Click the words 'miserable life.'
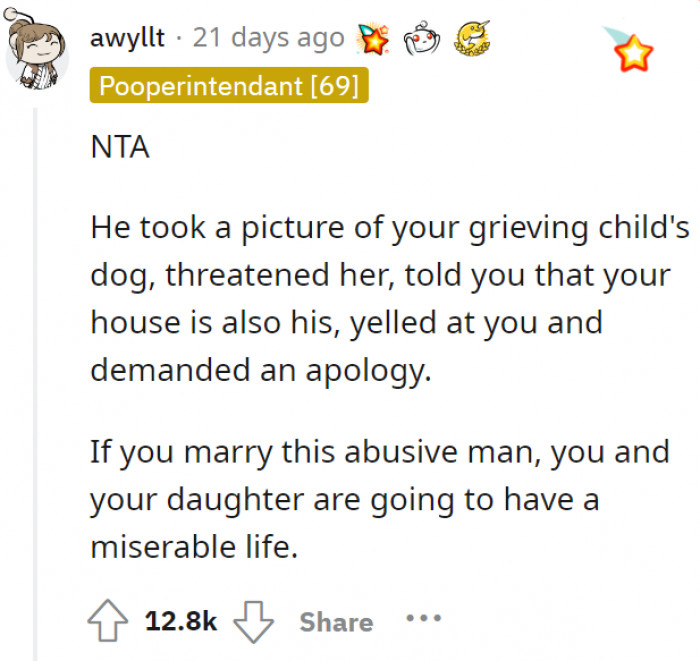The image size is (700, 661). (194, 547)
